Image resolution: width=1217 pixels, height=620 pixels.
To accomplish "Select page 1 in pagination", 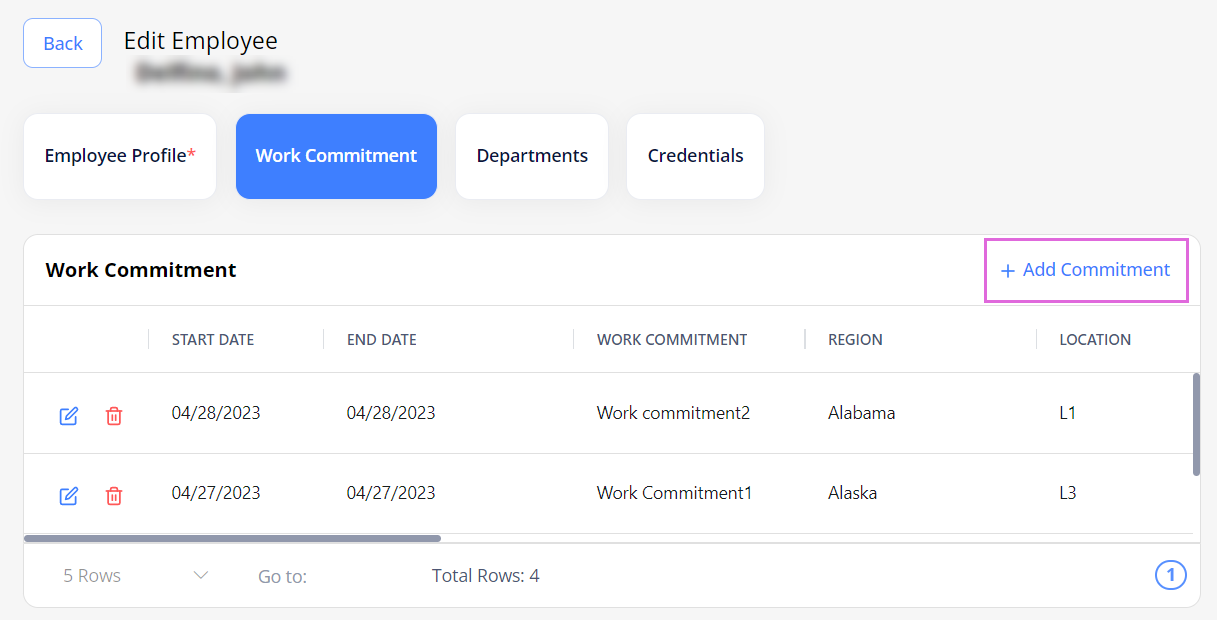I will point(1171,575).
